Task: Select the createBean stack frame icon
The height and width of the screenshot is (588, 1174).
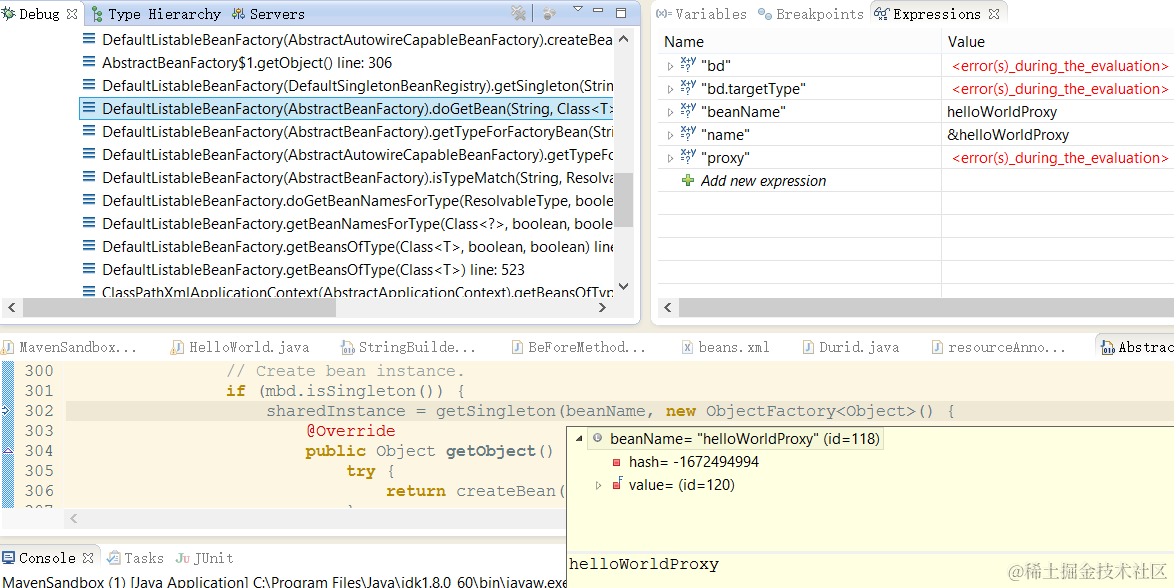Action: tap(89, 39)
